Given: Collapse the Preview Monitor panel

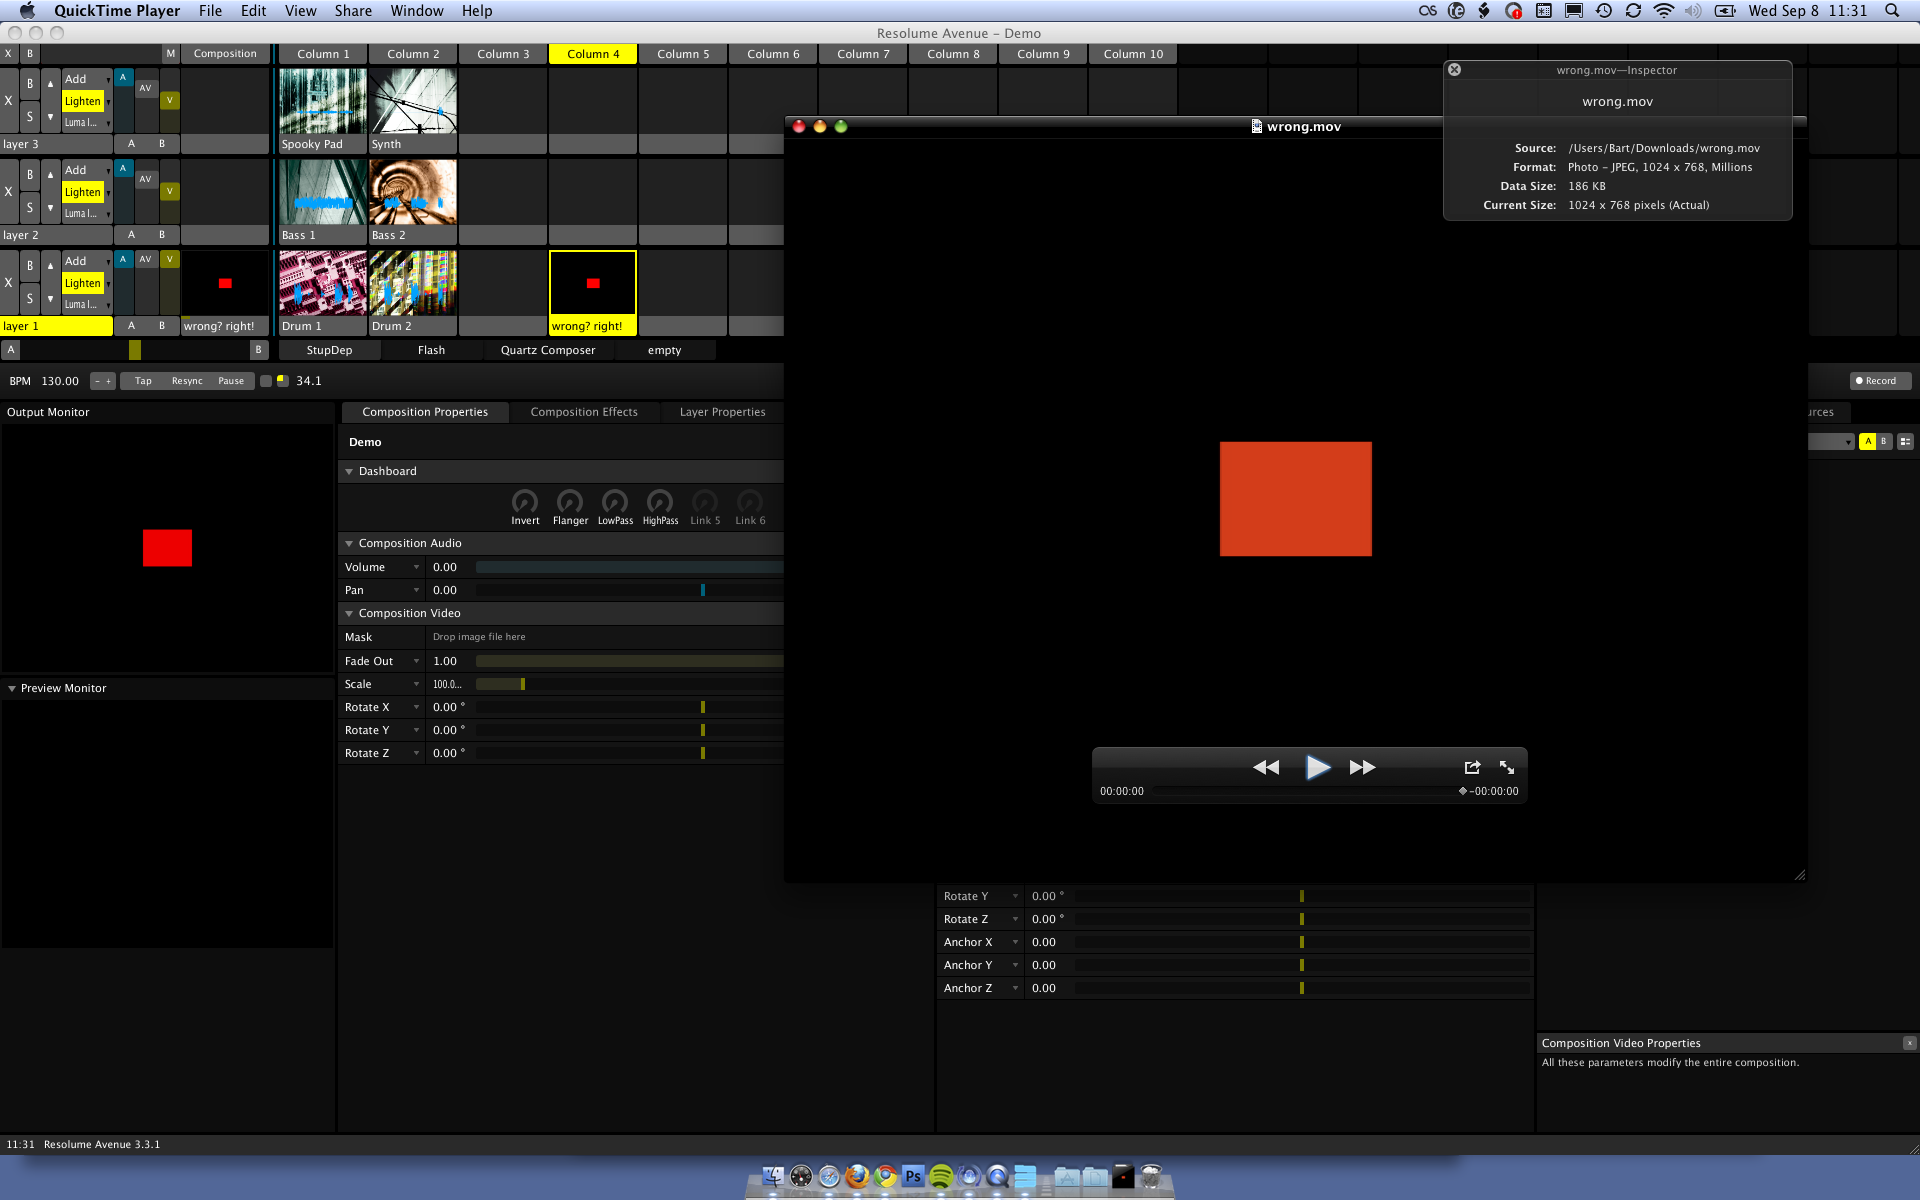Looking at the screenshot, I should click(x=12, y=688).
